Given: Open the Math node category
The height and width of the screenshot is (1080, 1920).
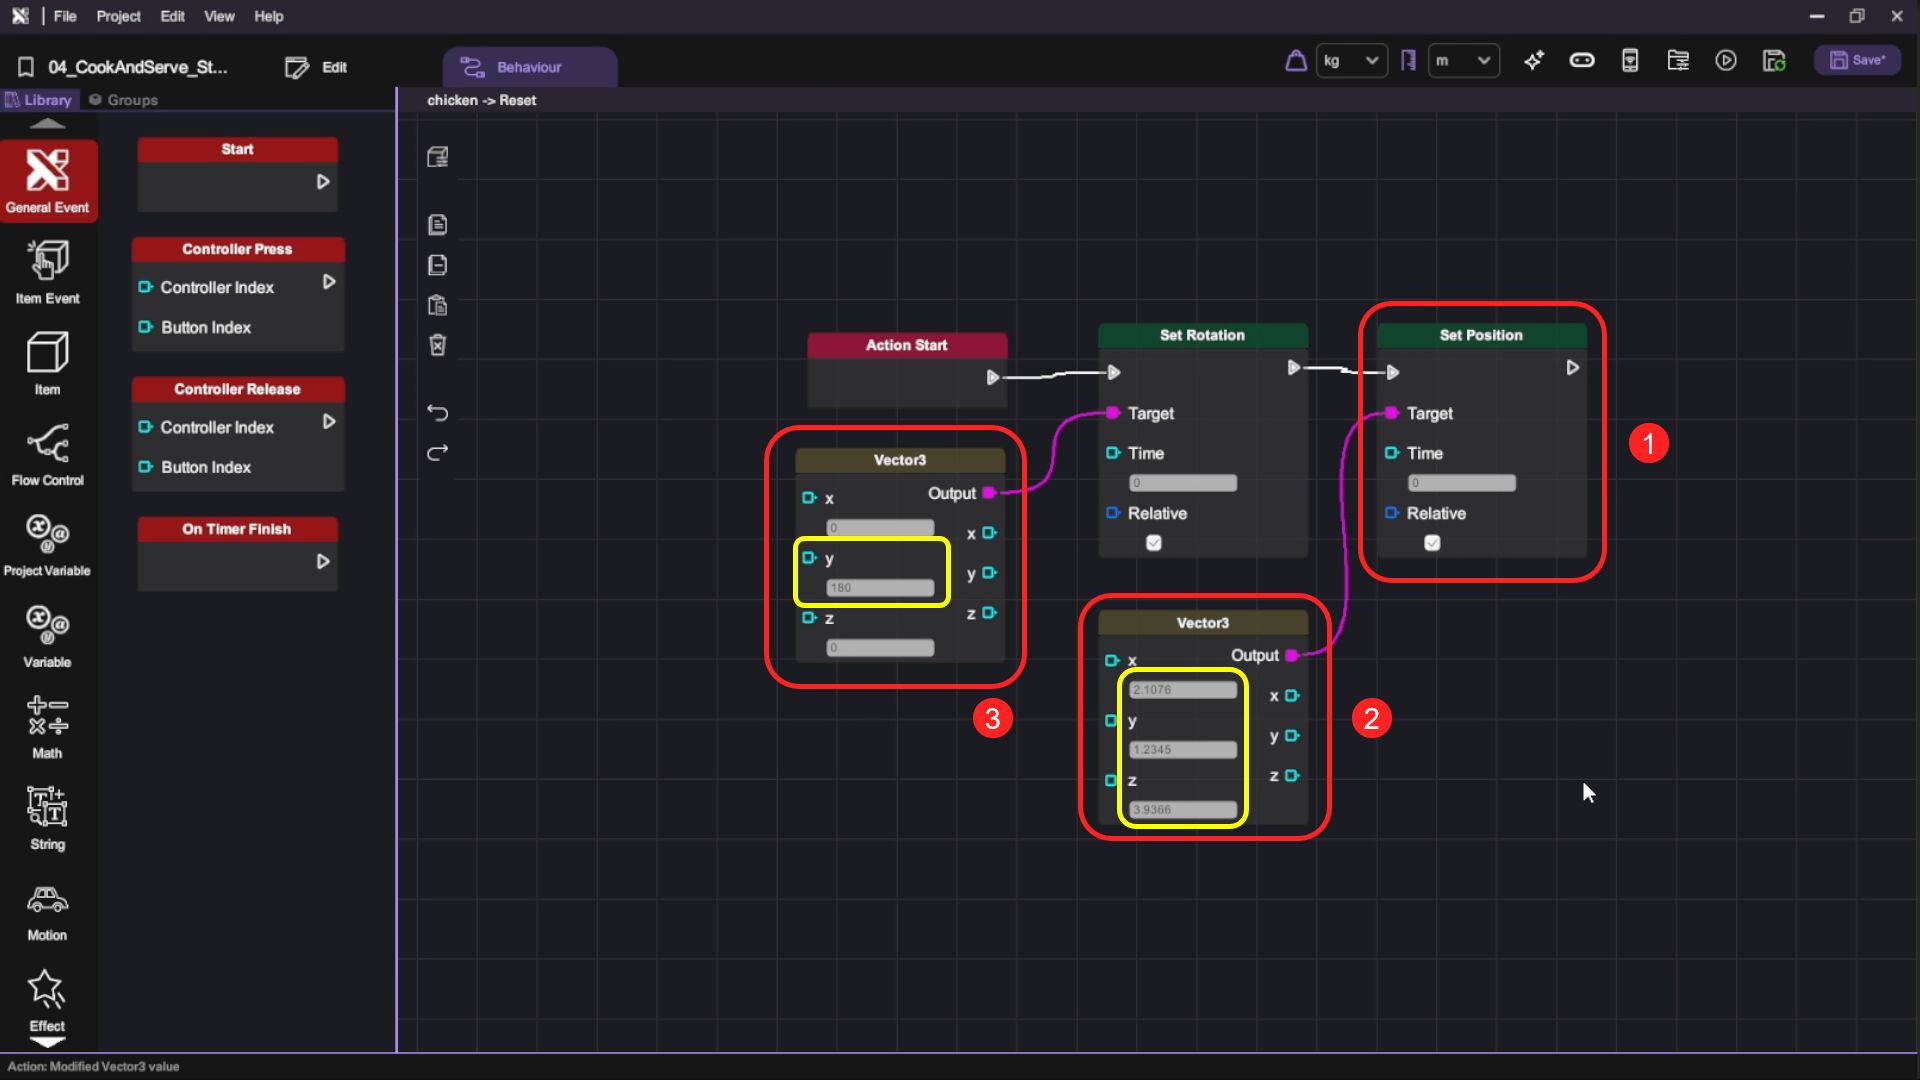Looking at the screenshot, I should coord(47,726).
